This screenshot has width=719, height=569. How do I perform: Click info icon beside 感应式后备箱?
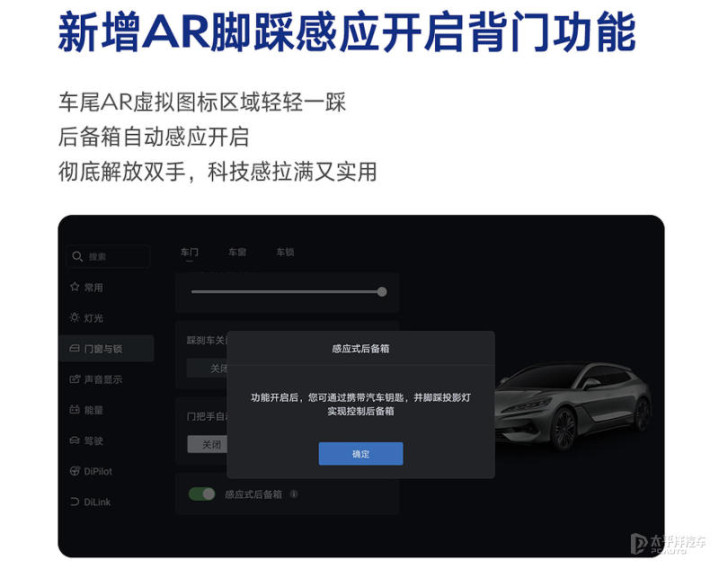click(294, 494)
